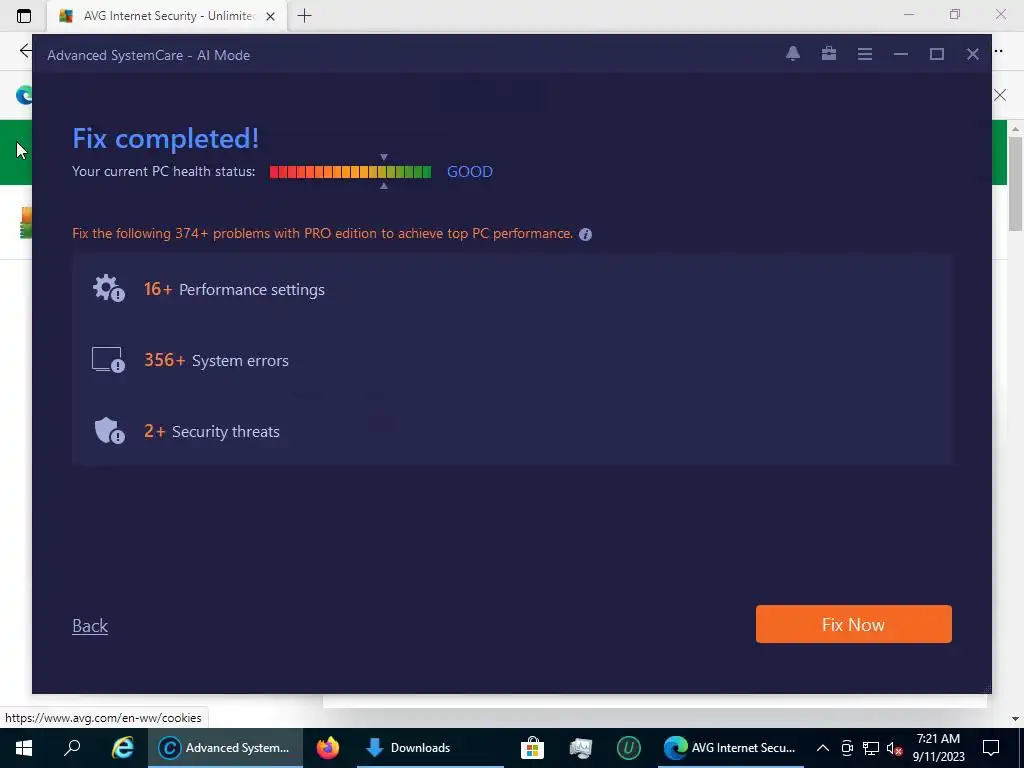Open notifications bell in Advanced SystemCare
Image resolution: width=1024 pixels, height=768 pixels.
click(x=793, y=54)
